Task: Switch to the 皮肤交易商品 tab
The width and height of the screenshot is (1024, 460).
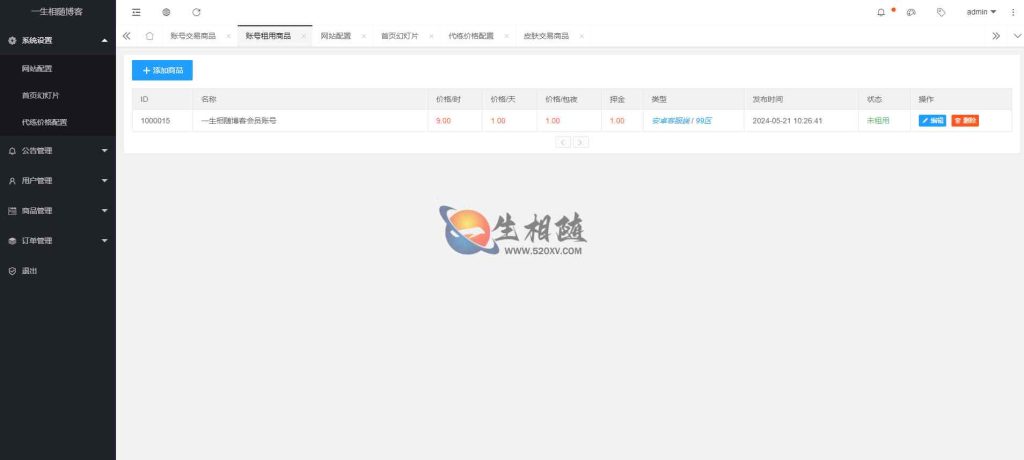Action: [546, 36]
